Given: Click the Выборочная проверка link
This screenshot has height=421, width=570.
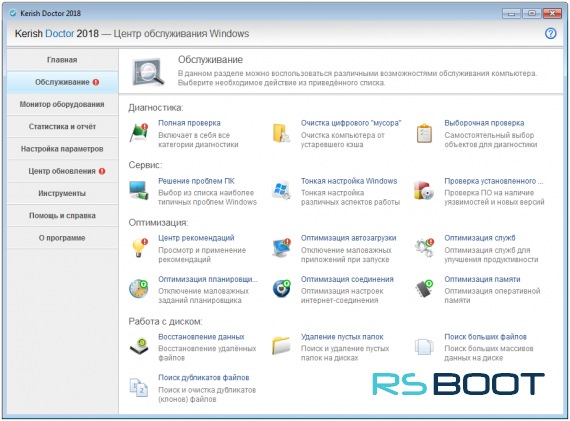Looking at the screenshot, I should [484, 123].
